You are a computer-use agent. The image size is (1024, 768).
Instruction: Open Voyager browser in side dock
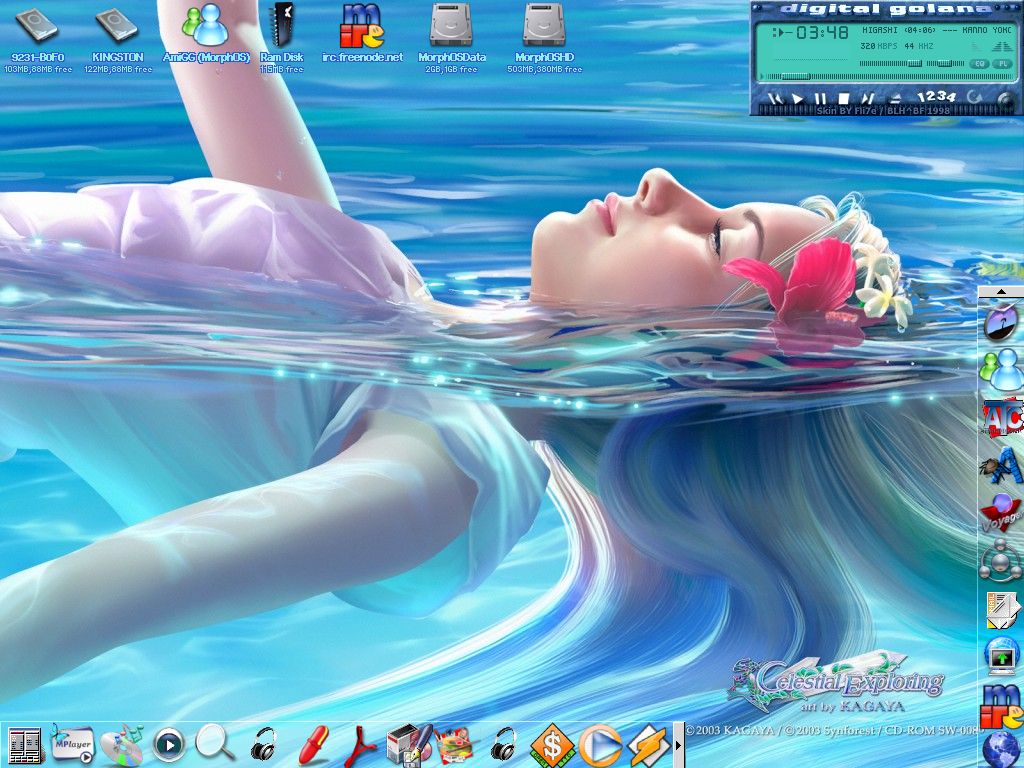tap(1001, 512)
